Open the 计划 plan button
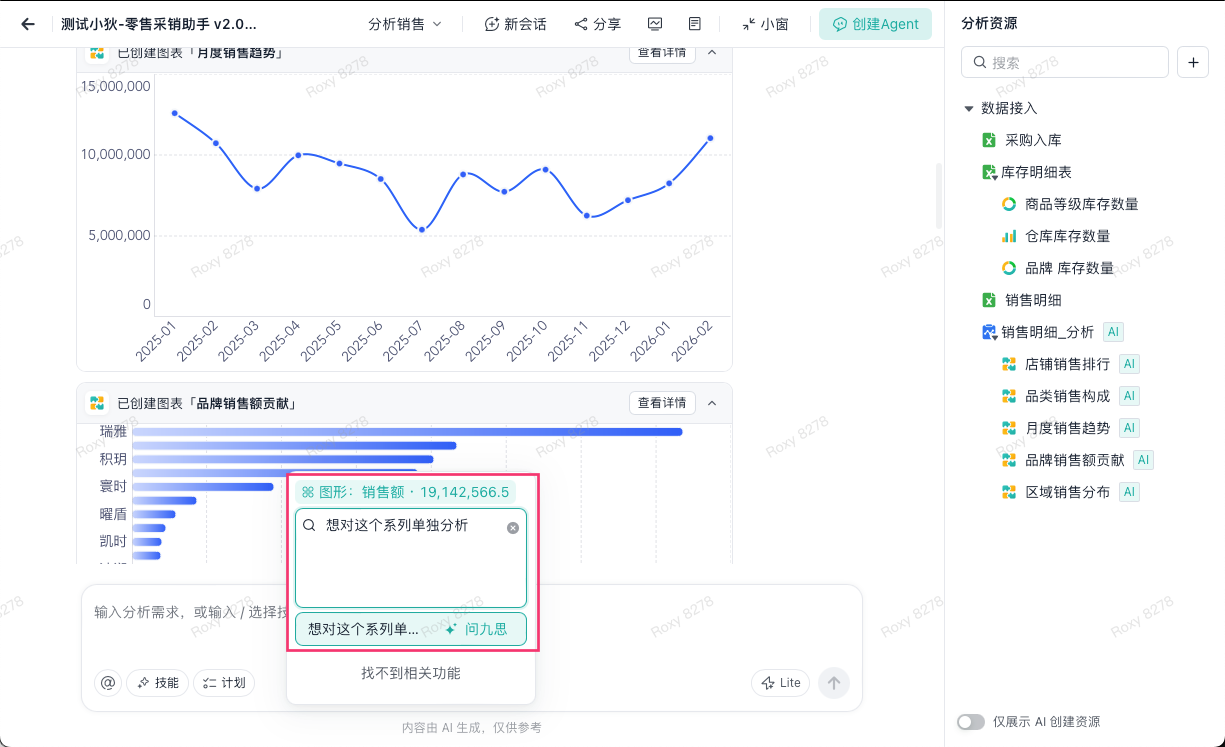 pos(224,683)
